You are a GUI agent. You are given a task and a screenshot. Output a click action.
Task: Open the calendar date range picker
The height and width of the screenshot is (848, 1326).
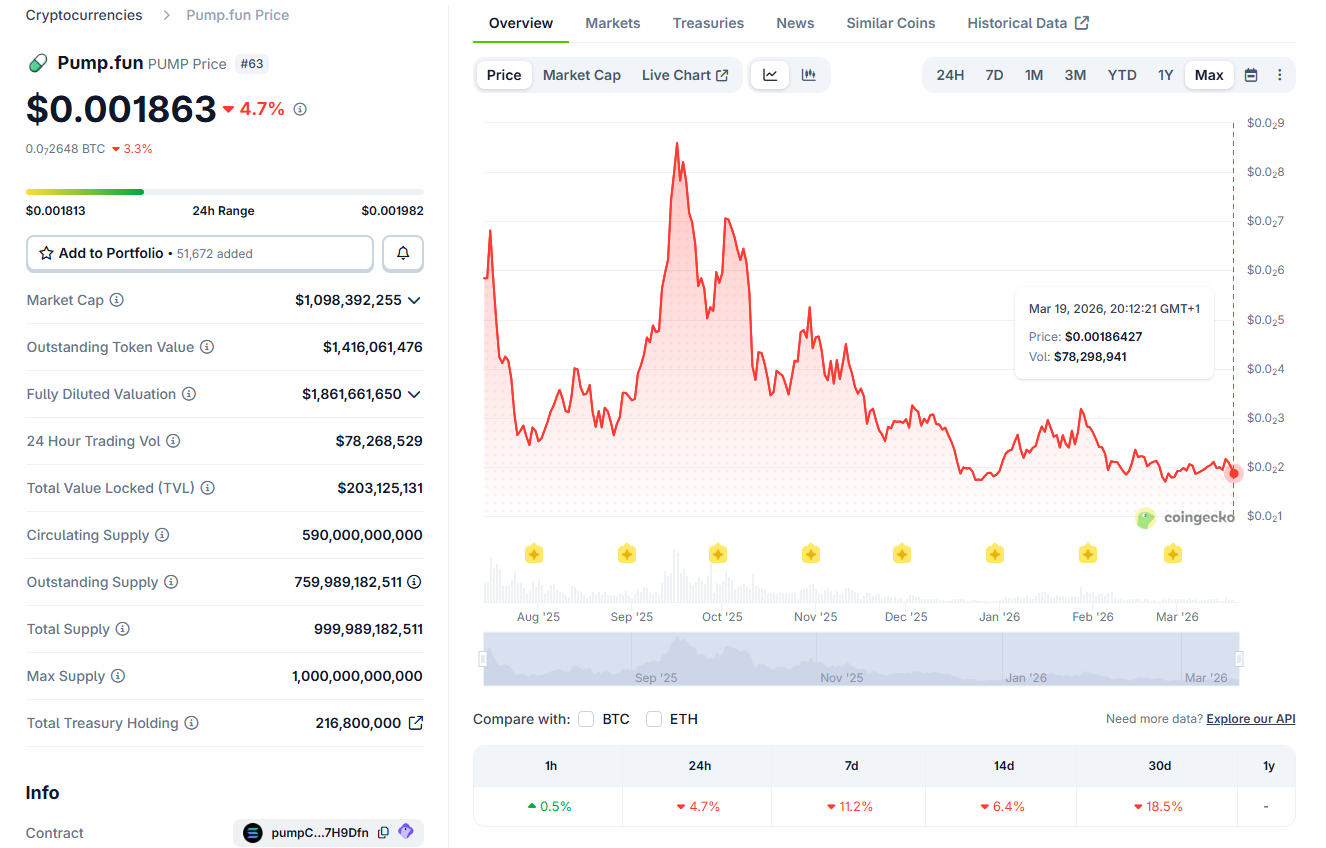coord(1251,75)
